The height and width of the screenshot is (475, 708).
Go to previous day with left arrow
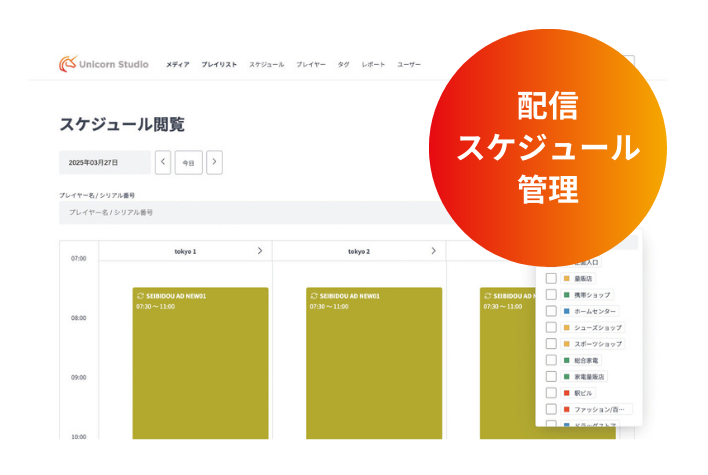(x=163, y=162)
